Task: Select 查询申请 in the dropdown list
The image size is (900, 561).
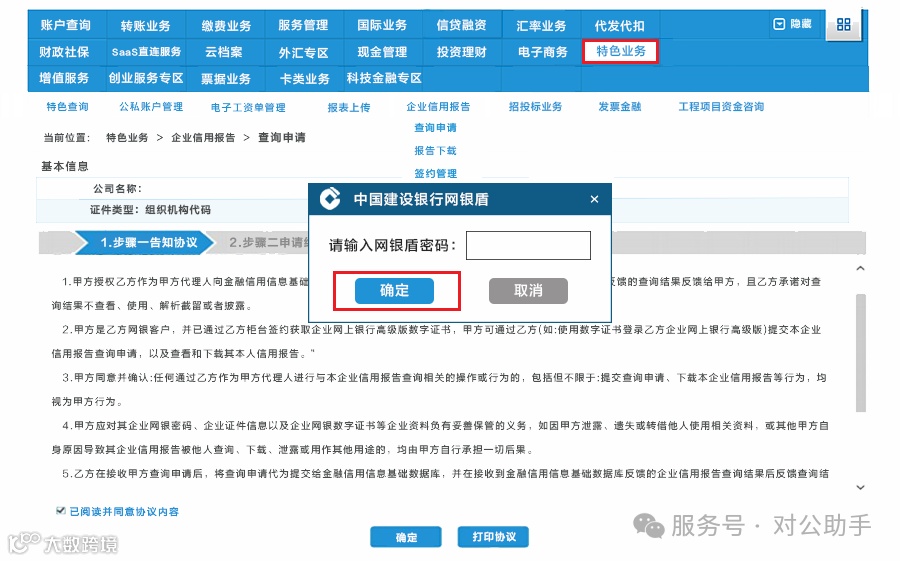Action: coord(436,127)
